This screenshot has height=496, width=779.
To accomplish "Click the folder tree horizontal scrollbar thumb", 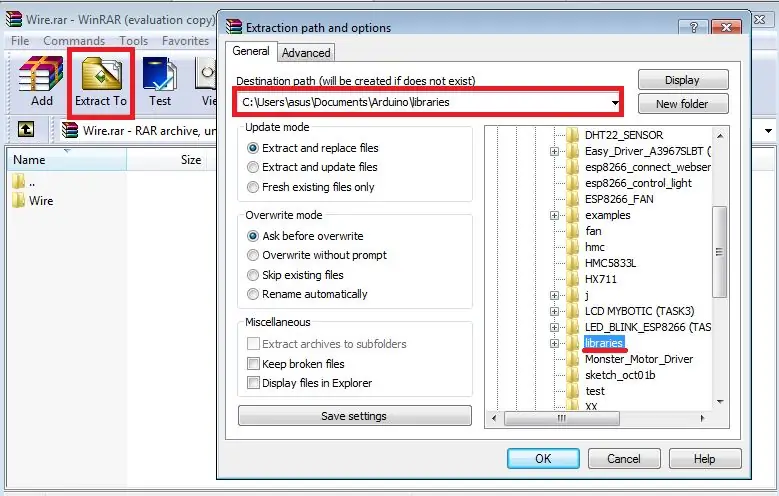I will 561,418.
